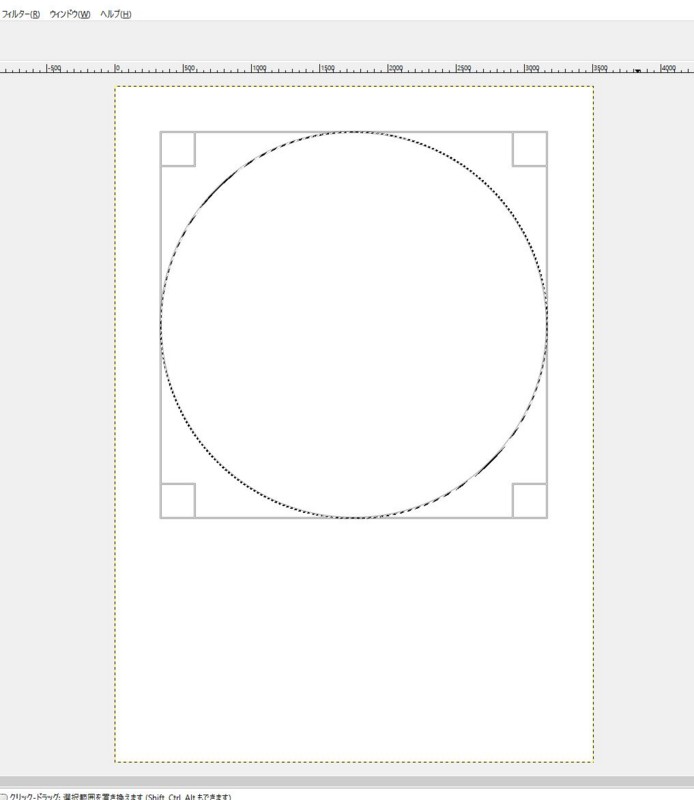Click the ruler label 4000
The height and width of the screenshot is (800, 694).
tap(668, 68)
